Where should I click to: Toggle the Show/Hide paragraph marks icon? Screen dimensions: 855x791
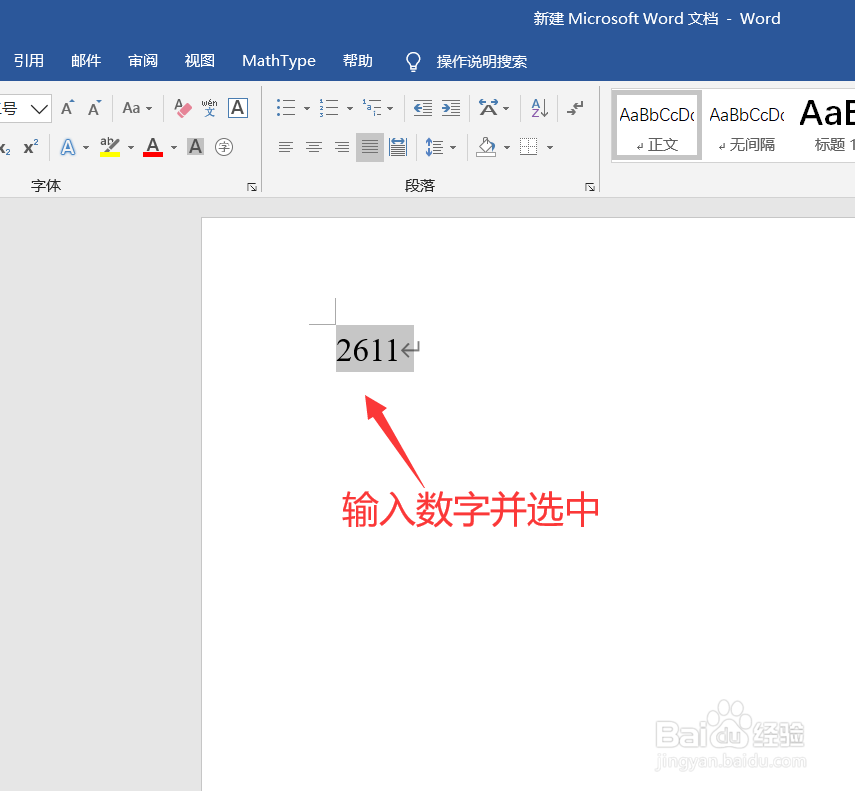575,106
